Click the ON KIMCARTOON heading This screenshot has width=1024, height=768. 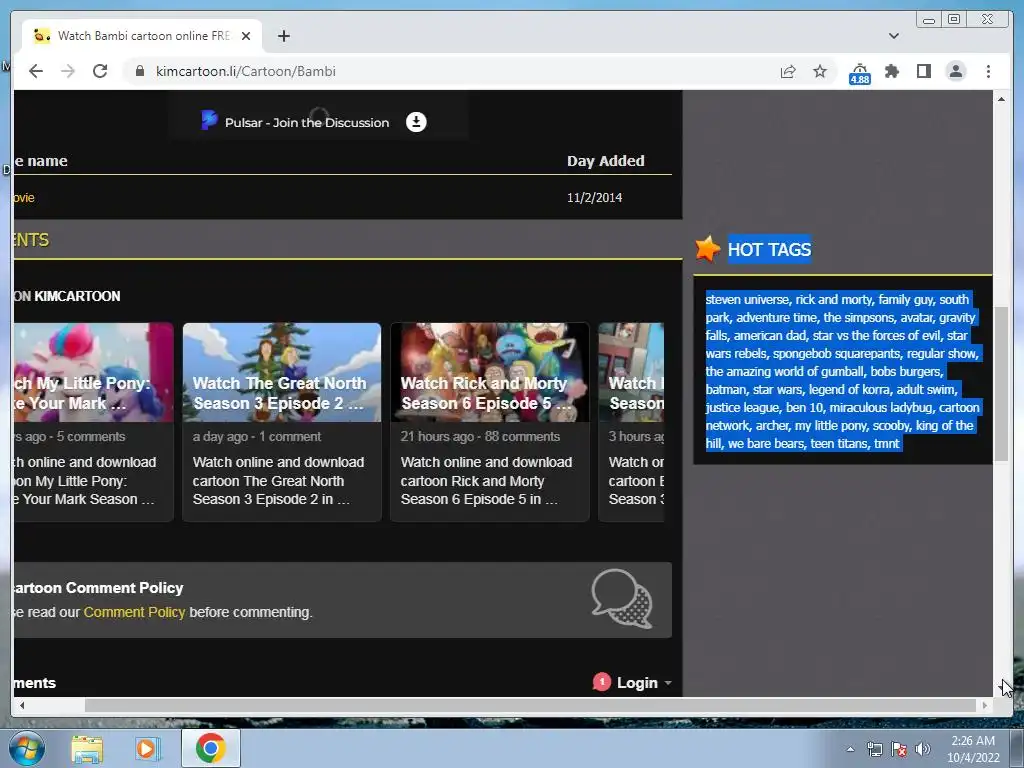(x=67, y=296)
